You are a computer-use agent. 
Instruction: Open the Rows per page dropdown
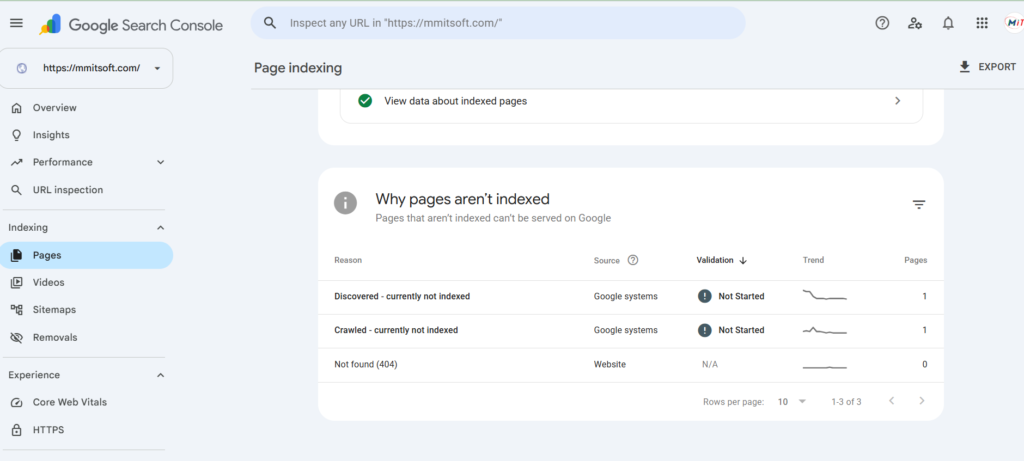(x=792, y=402)
